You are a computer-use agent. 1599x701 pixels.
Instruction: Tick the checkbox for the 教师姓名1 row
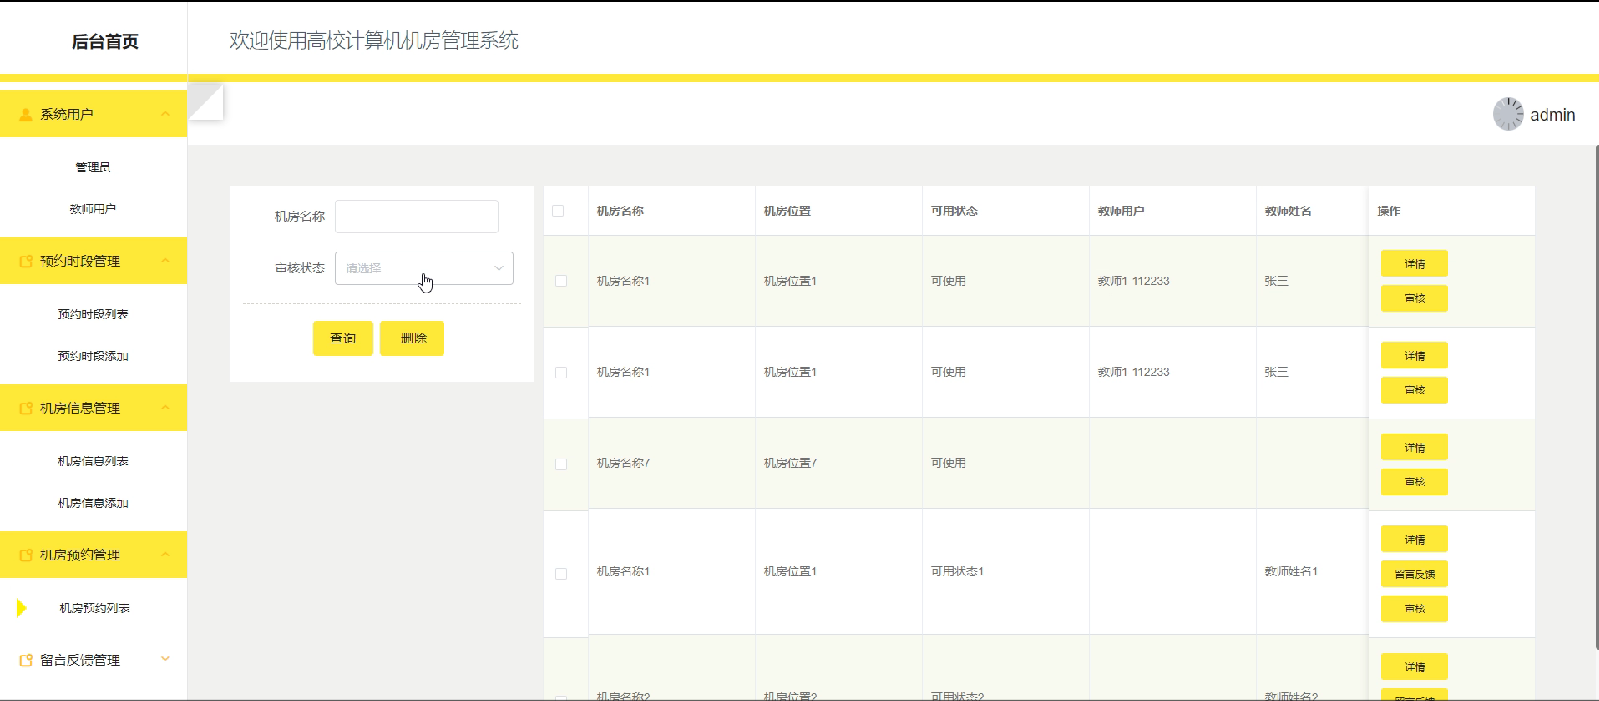pyautogui.click(x=561, y=574)
